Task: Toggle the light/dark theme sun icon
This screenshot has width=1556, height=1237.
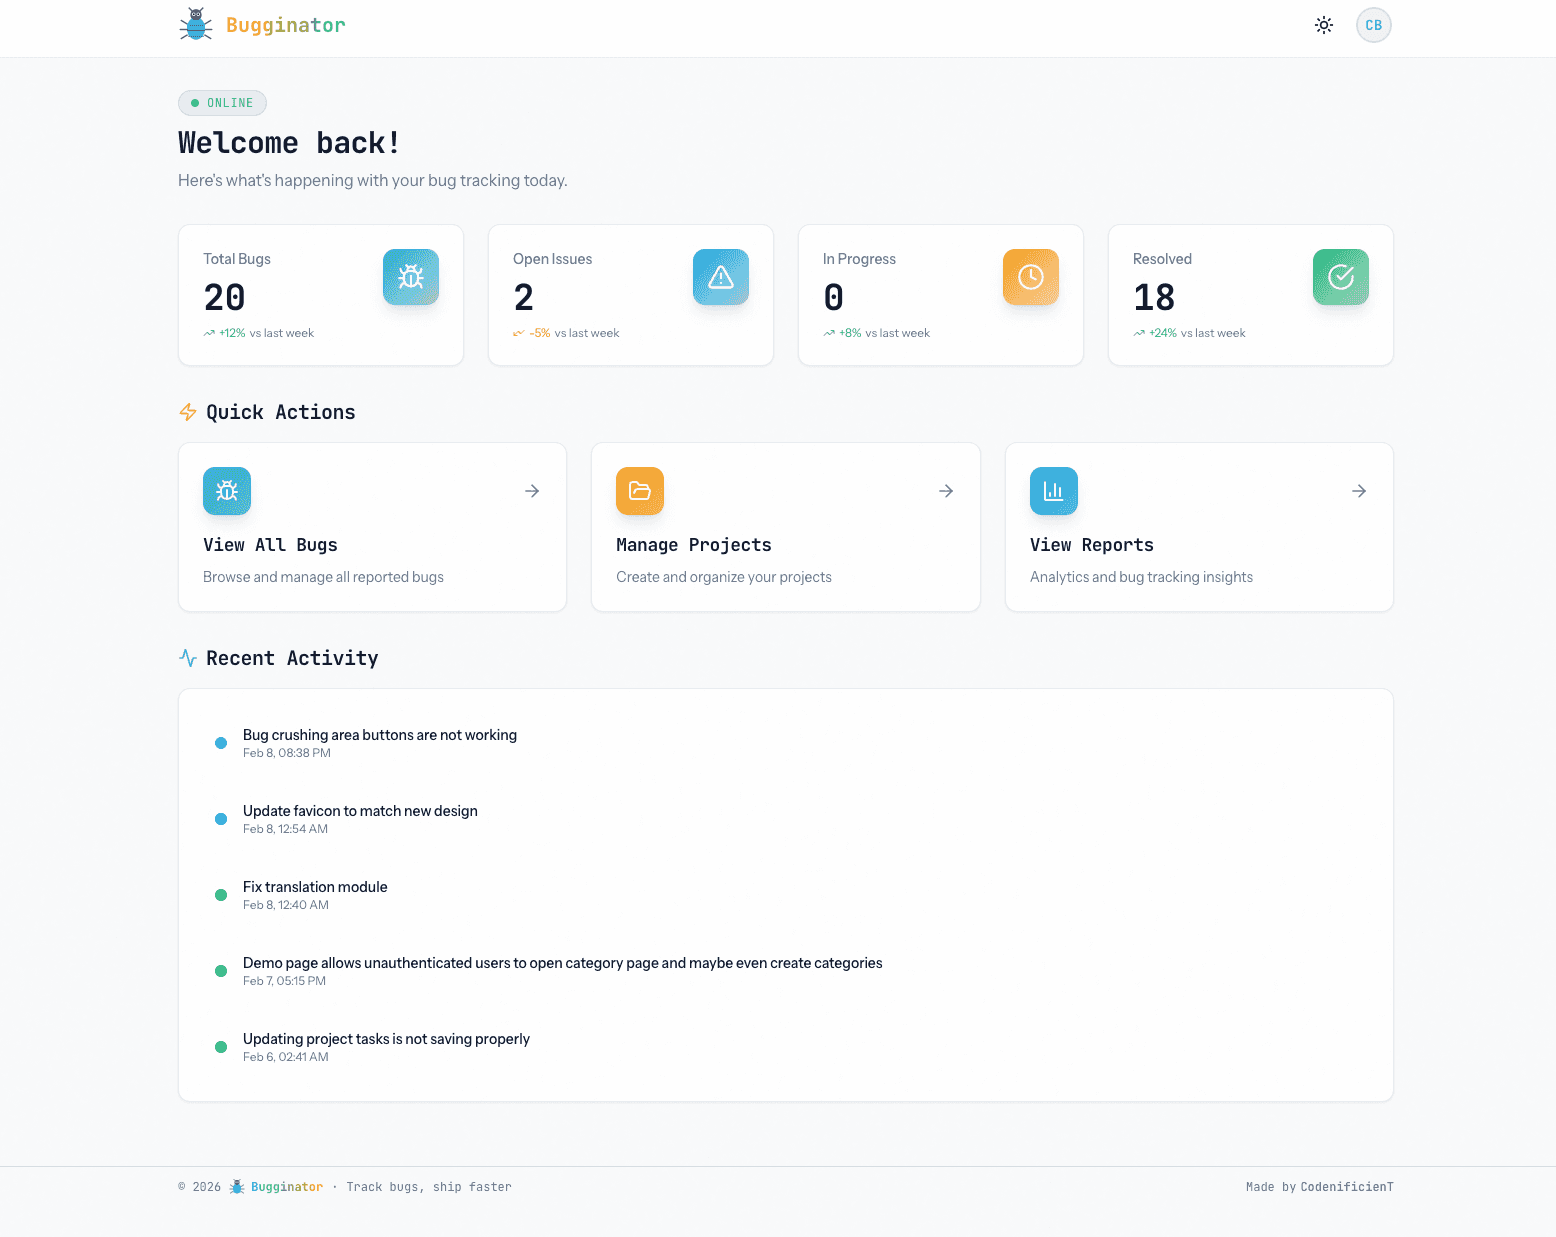Action: coord(1324,25)
